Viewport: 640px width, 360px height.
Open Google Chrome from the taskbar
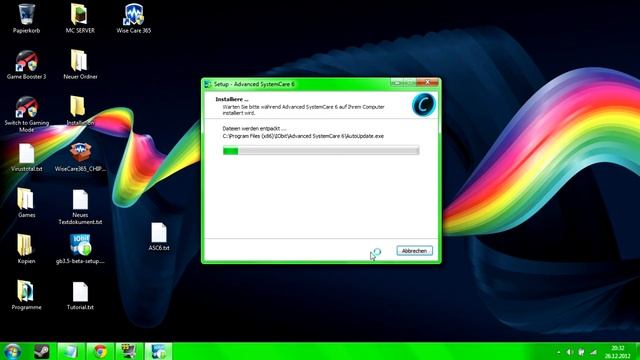click(x=100, y=351)
